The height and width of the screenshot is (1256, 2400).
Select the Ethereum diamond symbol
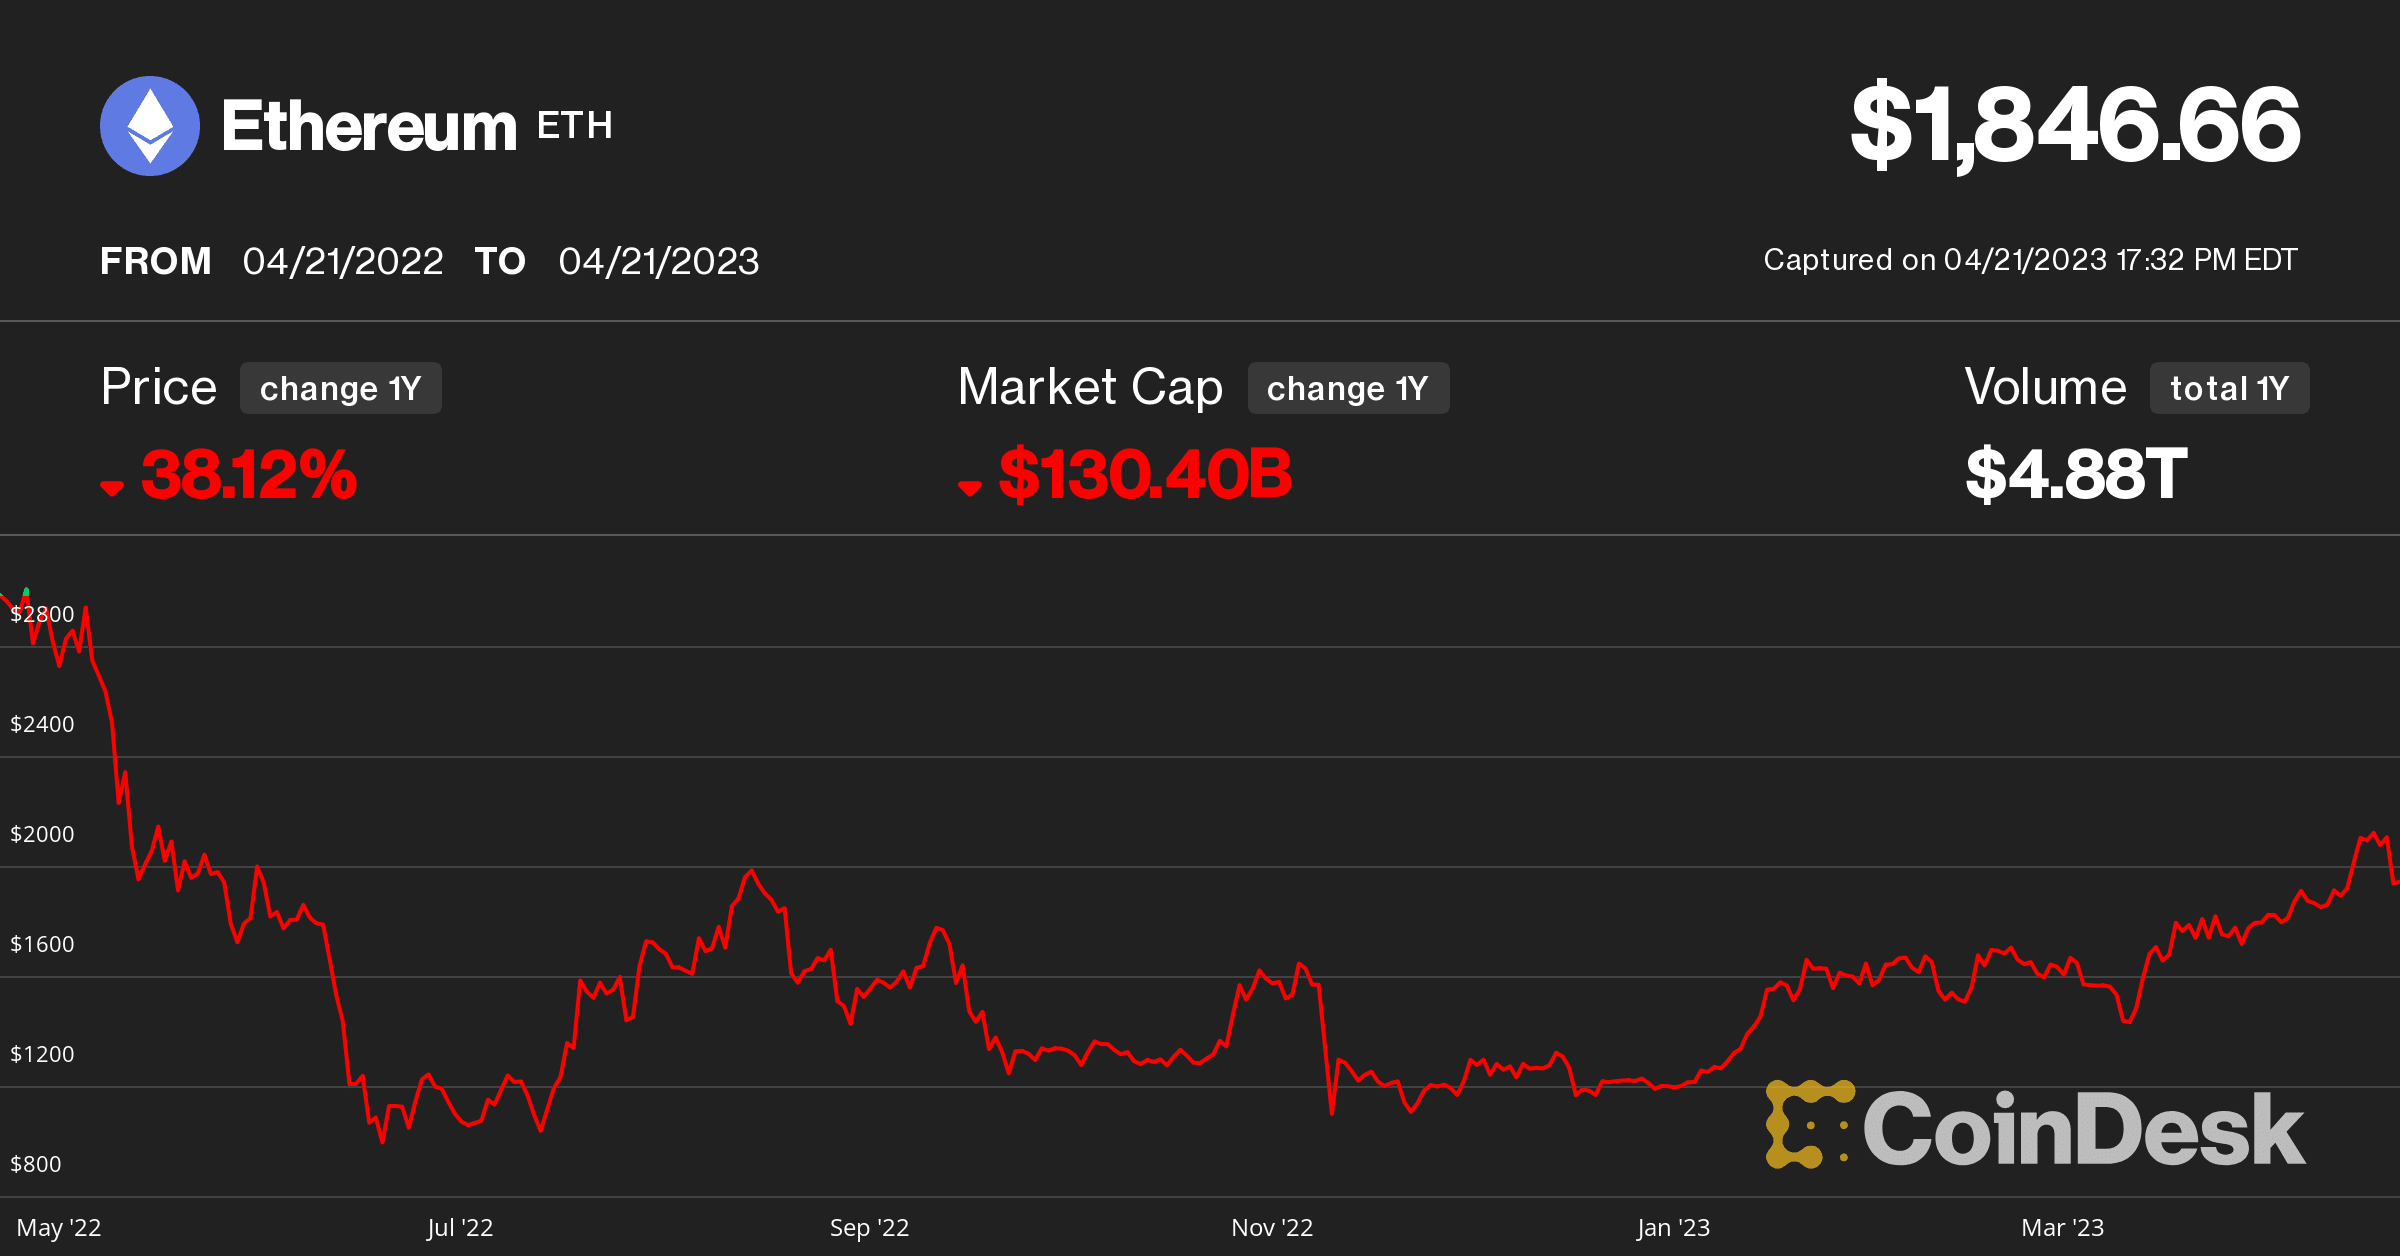150,126
